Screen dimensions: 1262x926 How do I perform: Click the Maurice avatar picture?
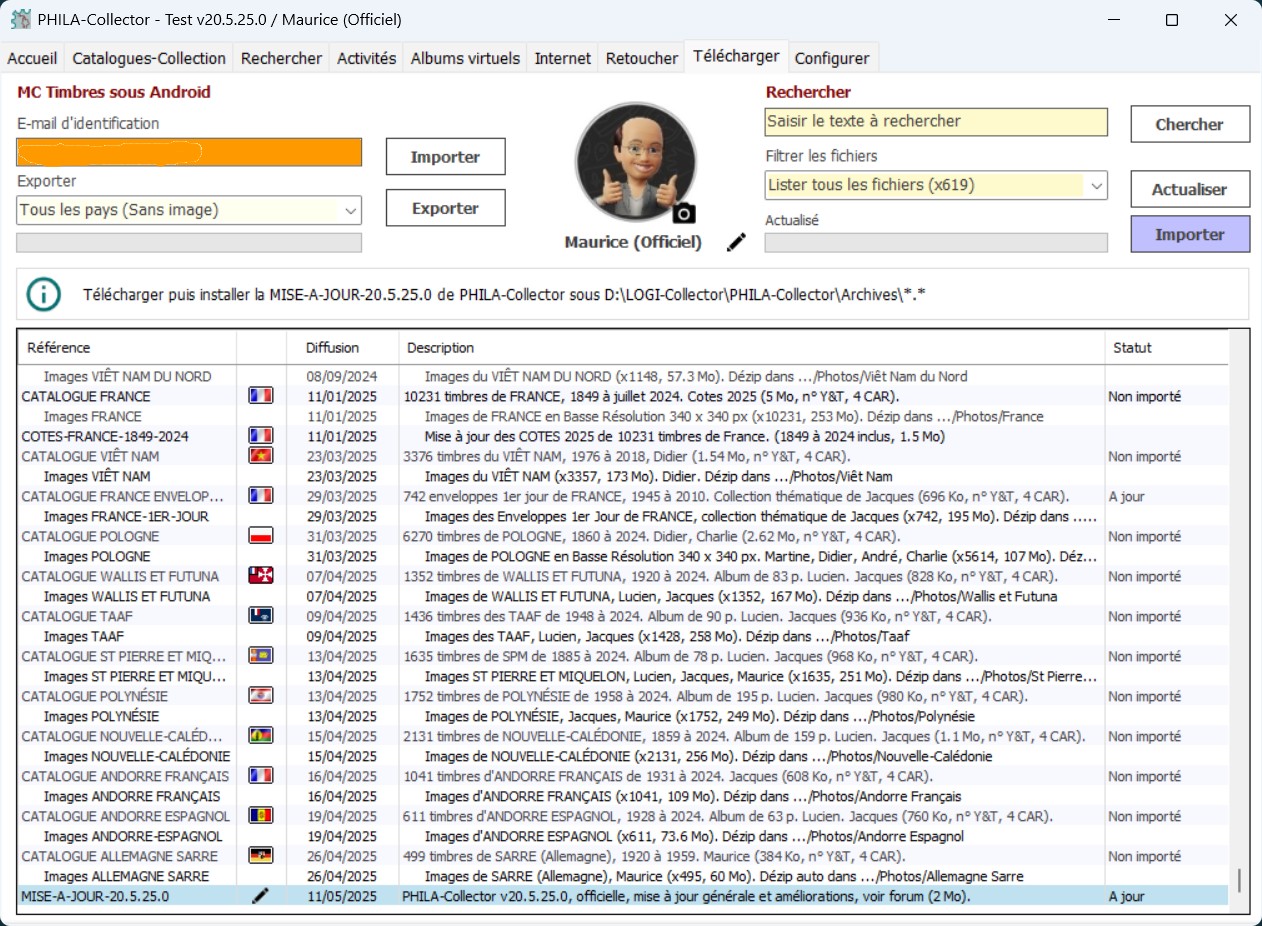click(x=634, y=162)
